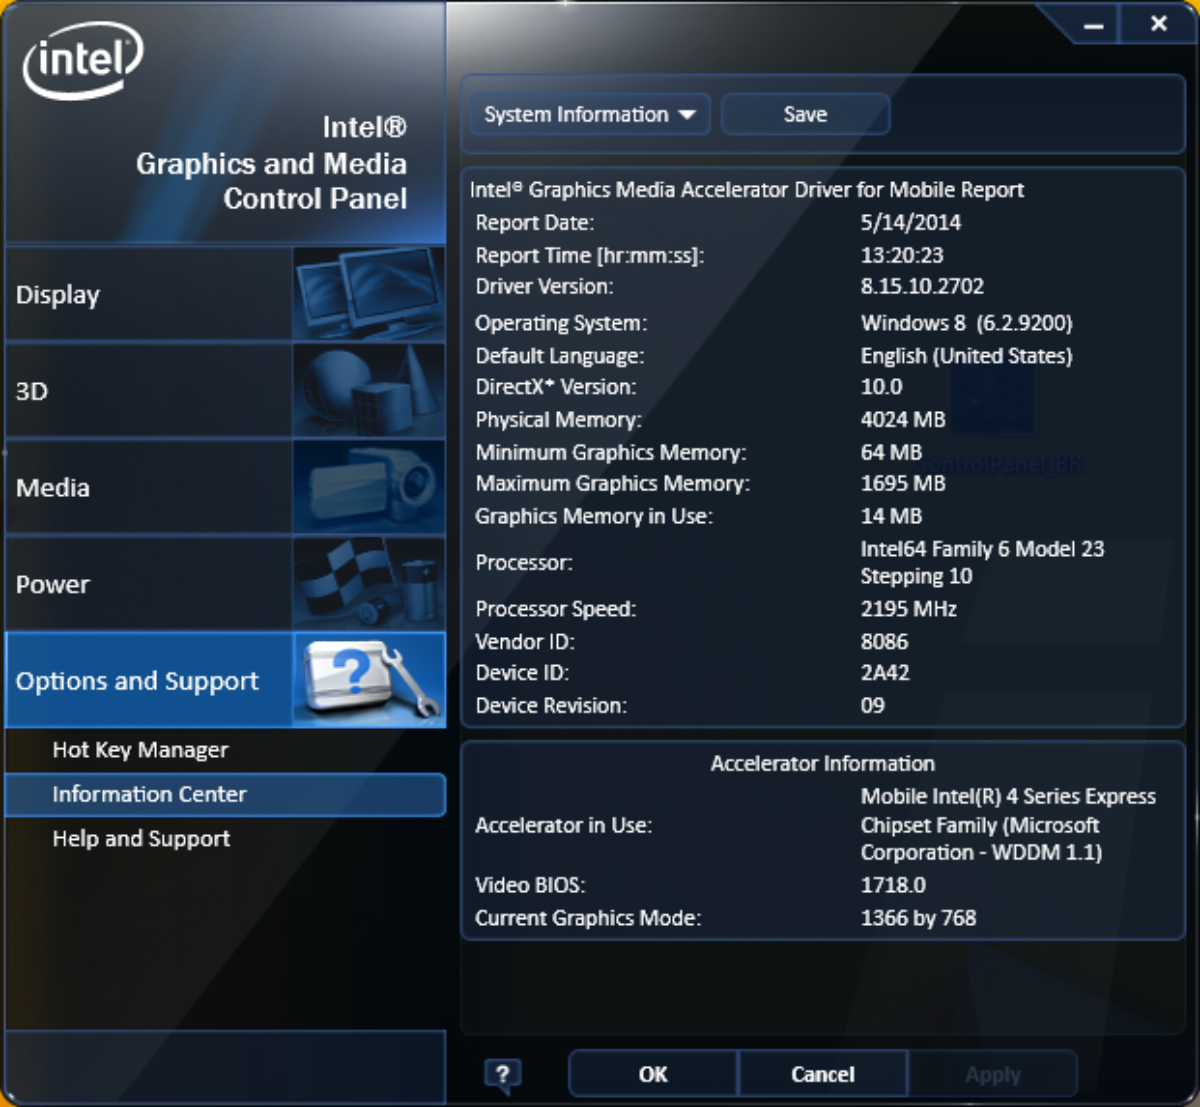Click report time 13:20:23
This screenshot has height=1107, width=1200.
pyautogui.click(x=902, y=255)
